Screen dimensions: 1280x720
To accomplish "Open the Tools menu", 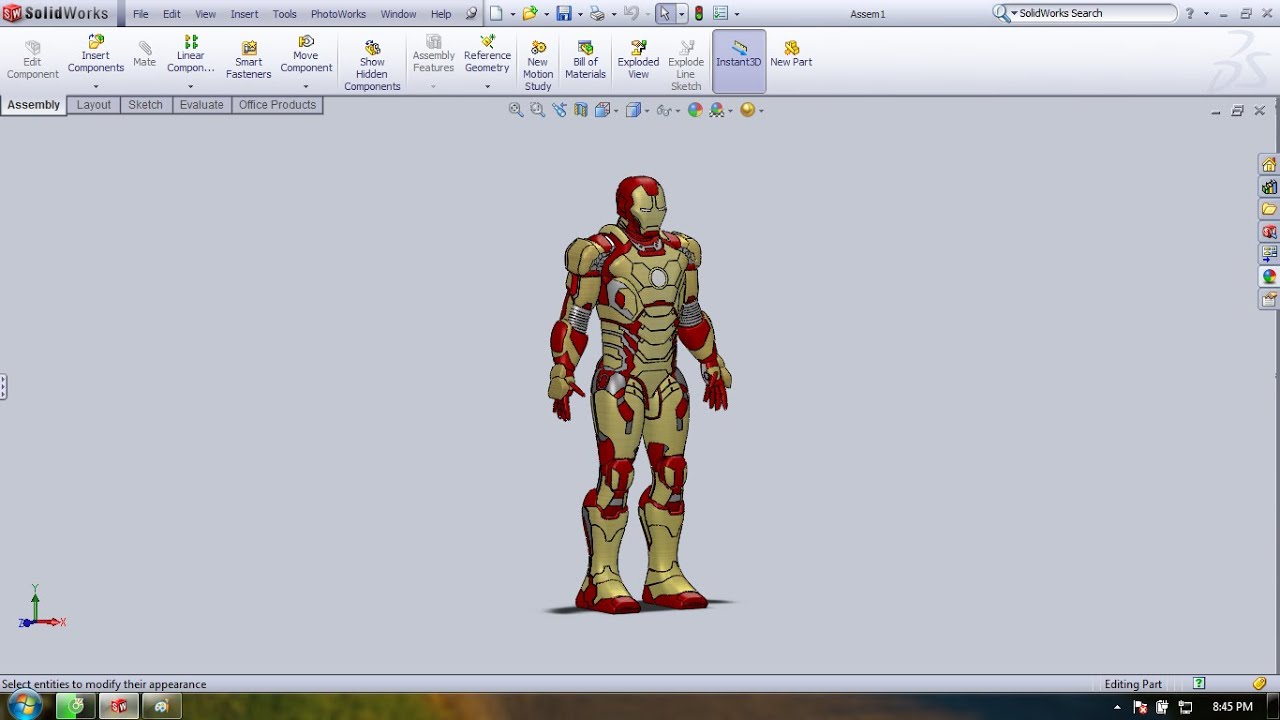I will (284, 14).
